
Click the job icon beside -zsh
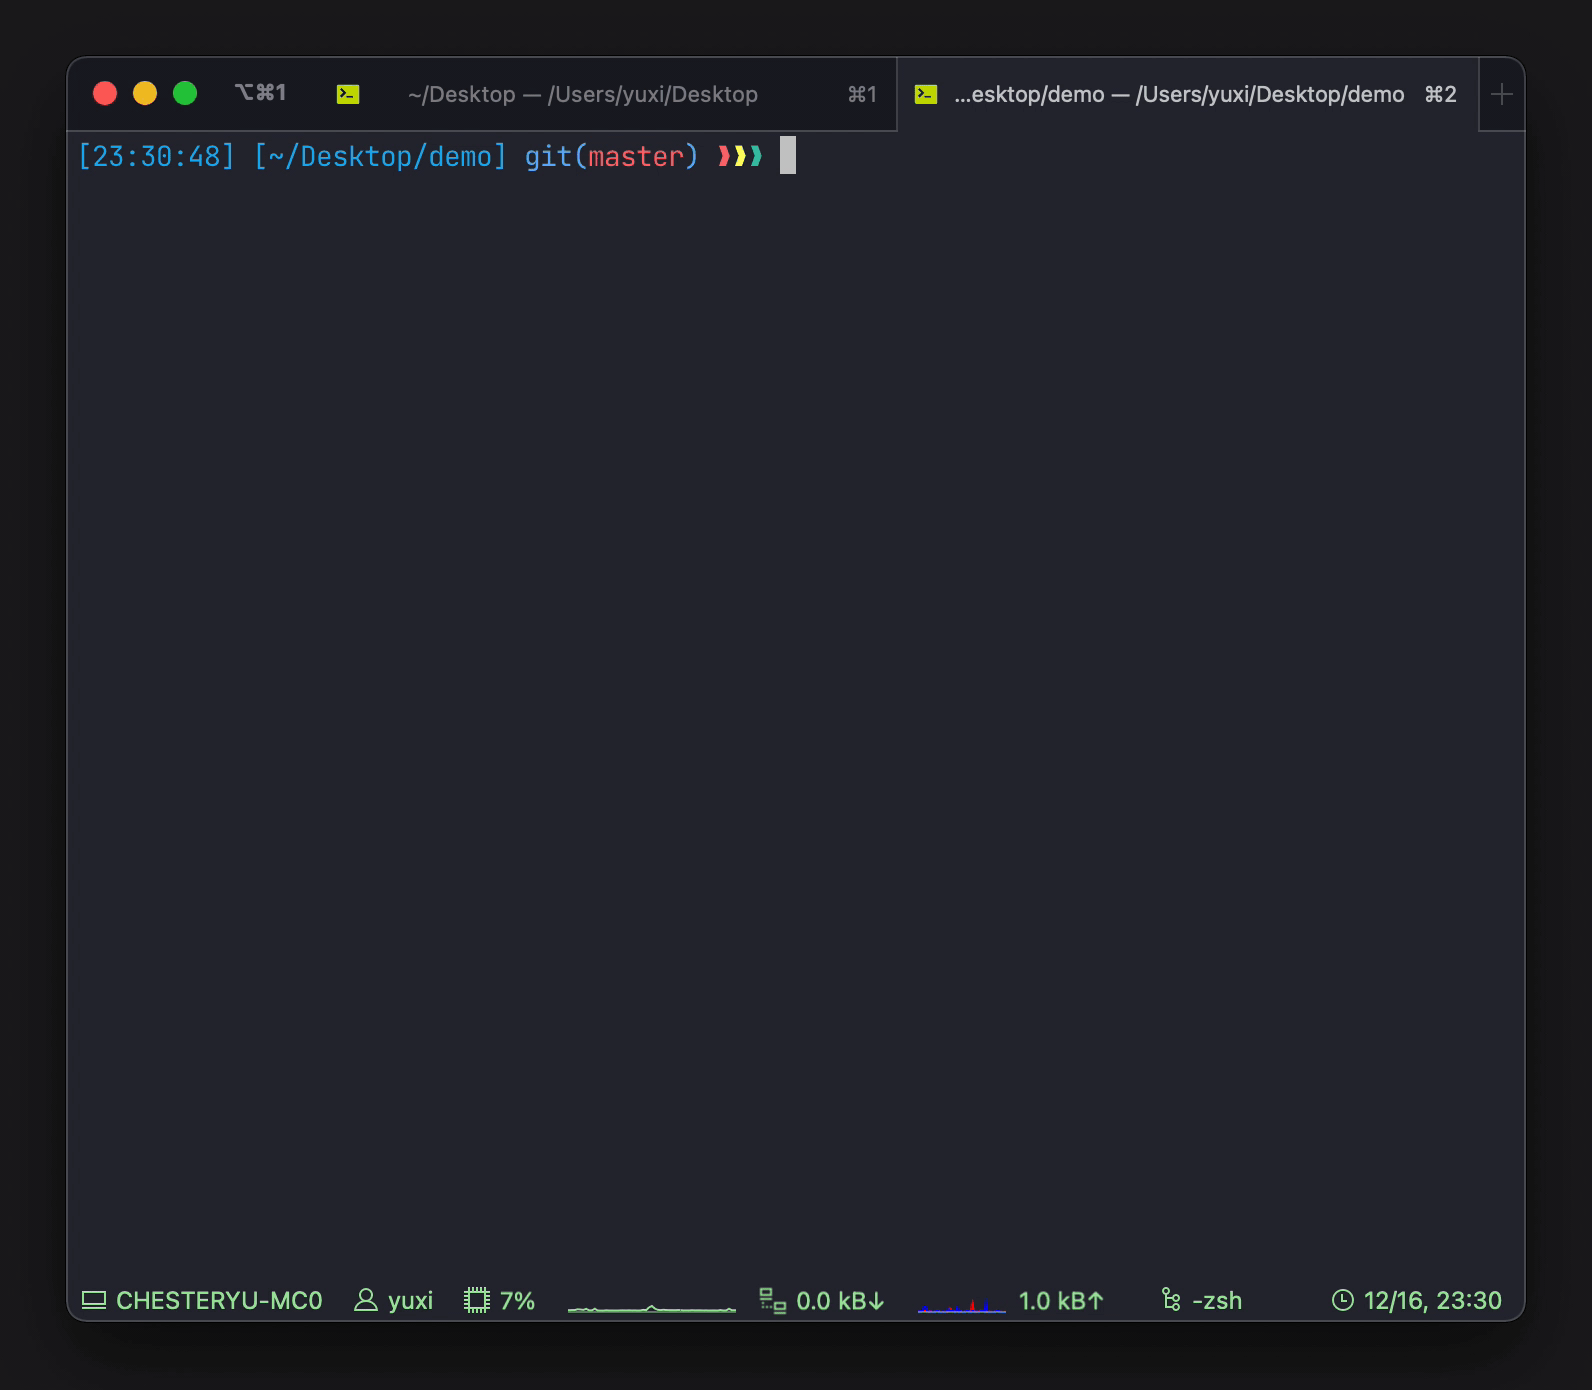[x=1171, y=1300]
